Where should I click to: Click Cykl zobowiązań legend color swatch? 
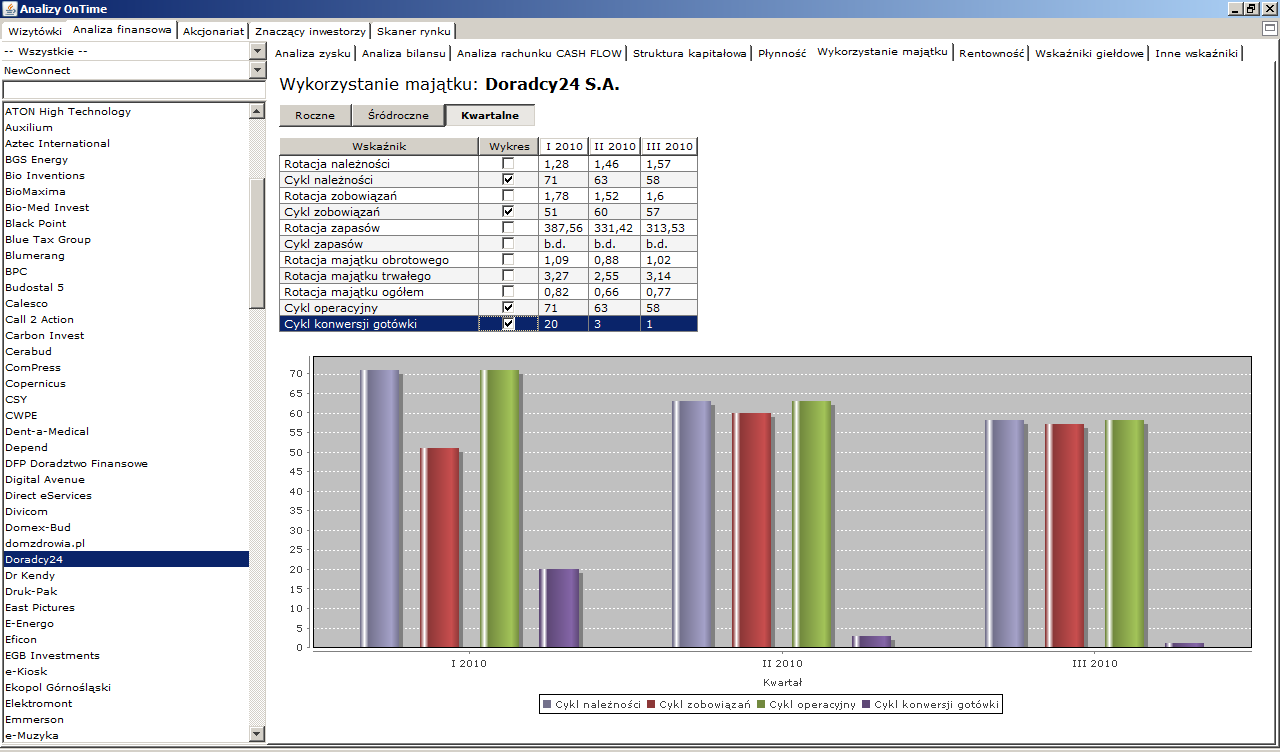pyautogui.click(x=651, y=705)
